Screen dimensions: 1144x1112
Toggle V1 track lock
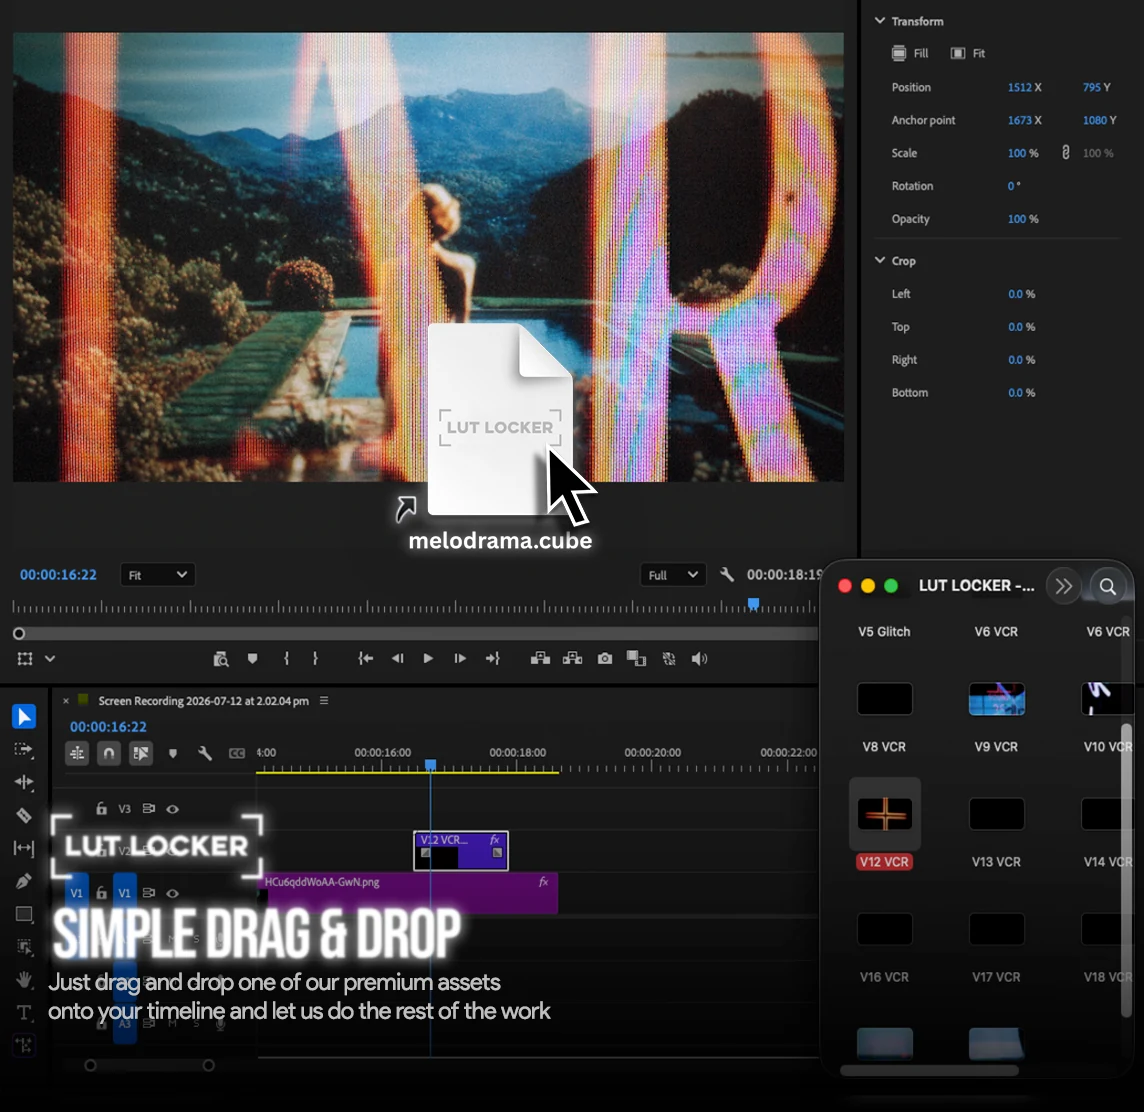click(x=101, y=893)
